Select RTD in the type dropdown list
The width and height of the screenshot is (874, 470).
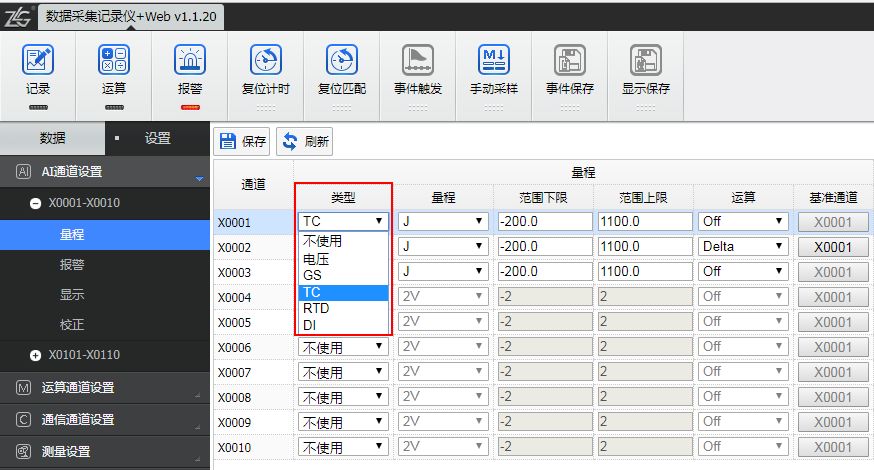[316, 309]
